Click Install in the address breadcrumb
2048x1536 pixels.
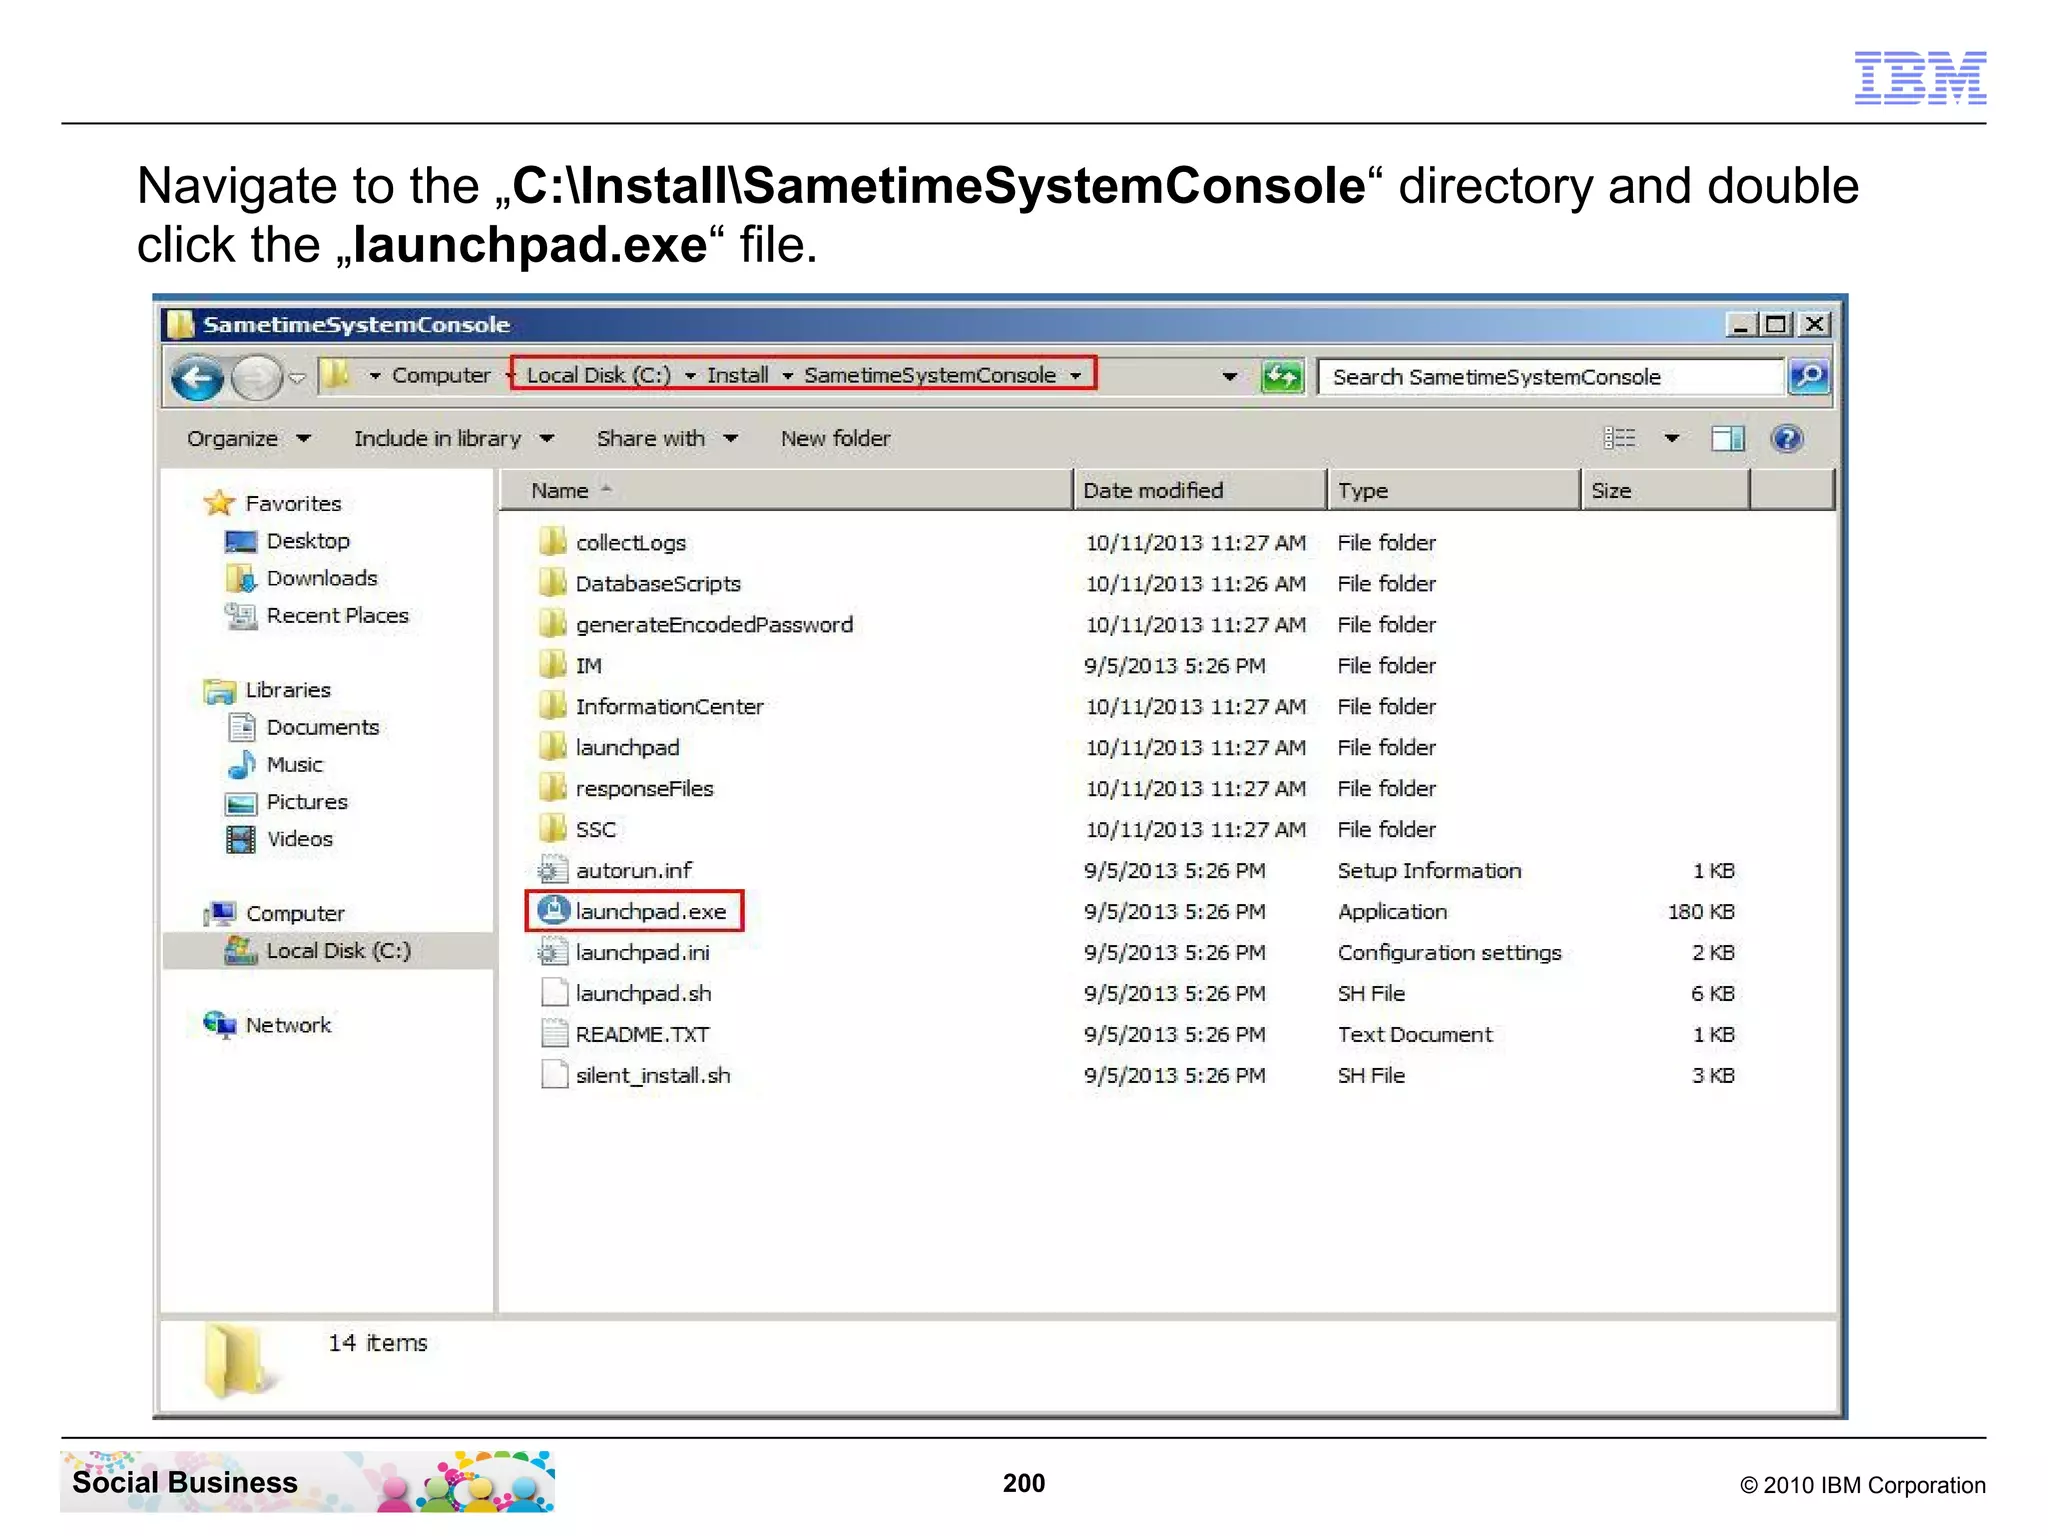tap(738, 375)
